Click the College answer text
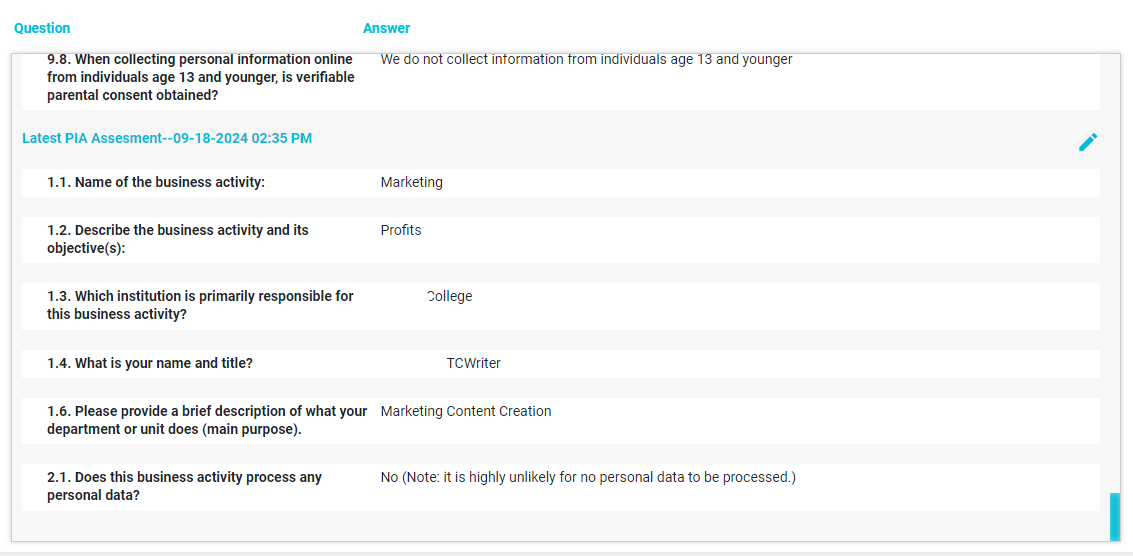The width and height of the screenshot is (1133, 556). tap(449, 296)
